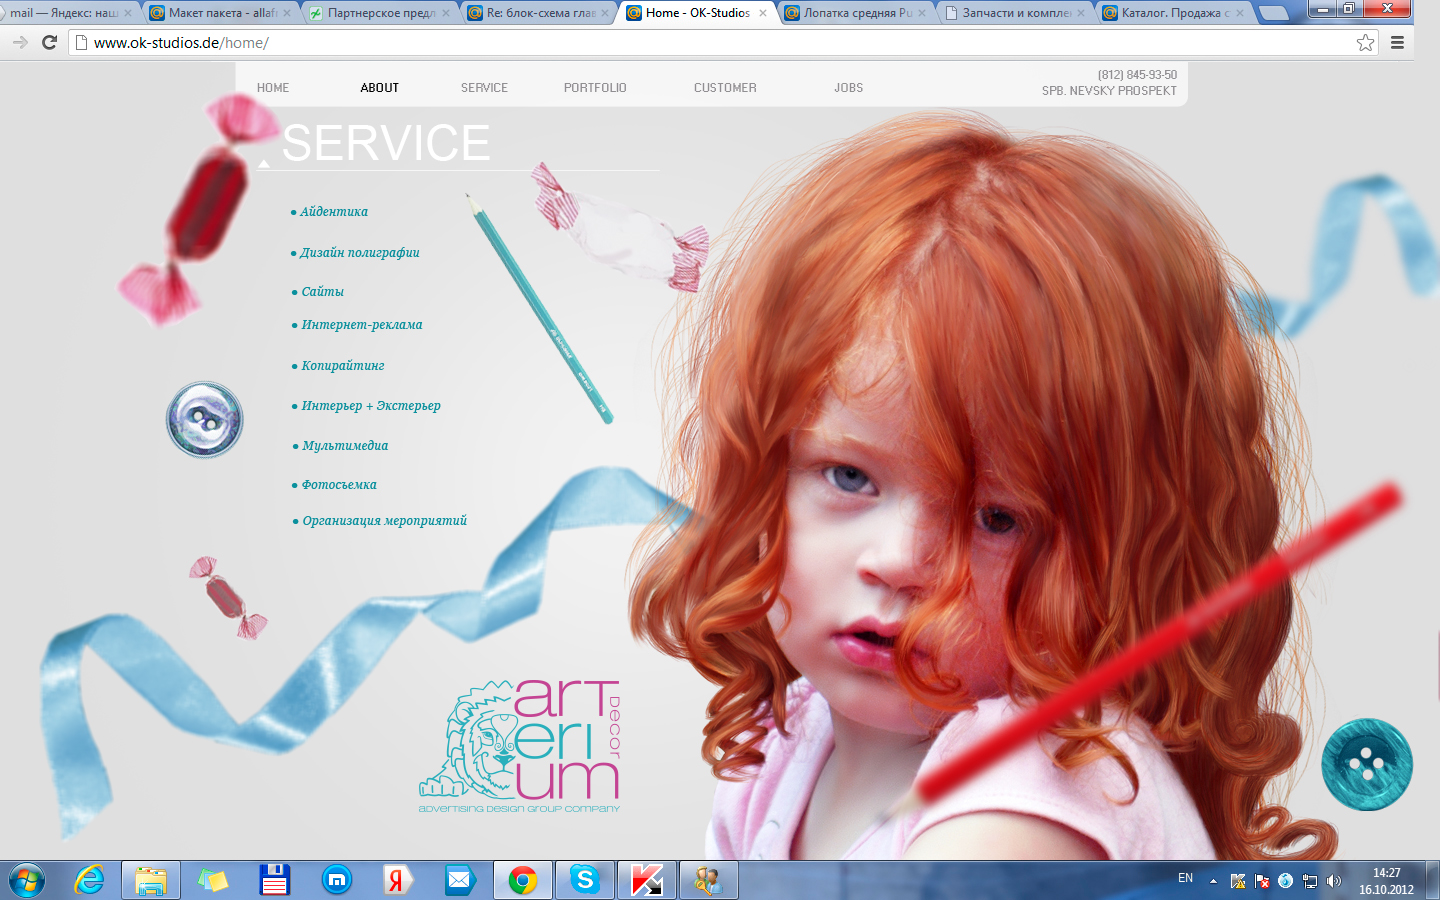Click the Show Desktop button
The height and width of the screenshot is (900, 1440).
tap(1433, 881)
